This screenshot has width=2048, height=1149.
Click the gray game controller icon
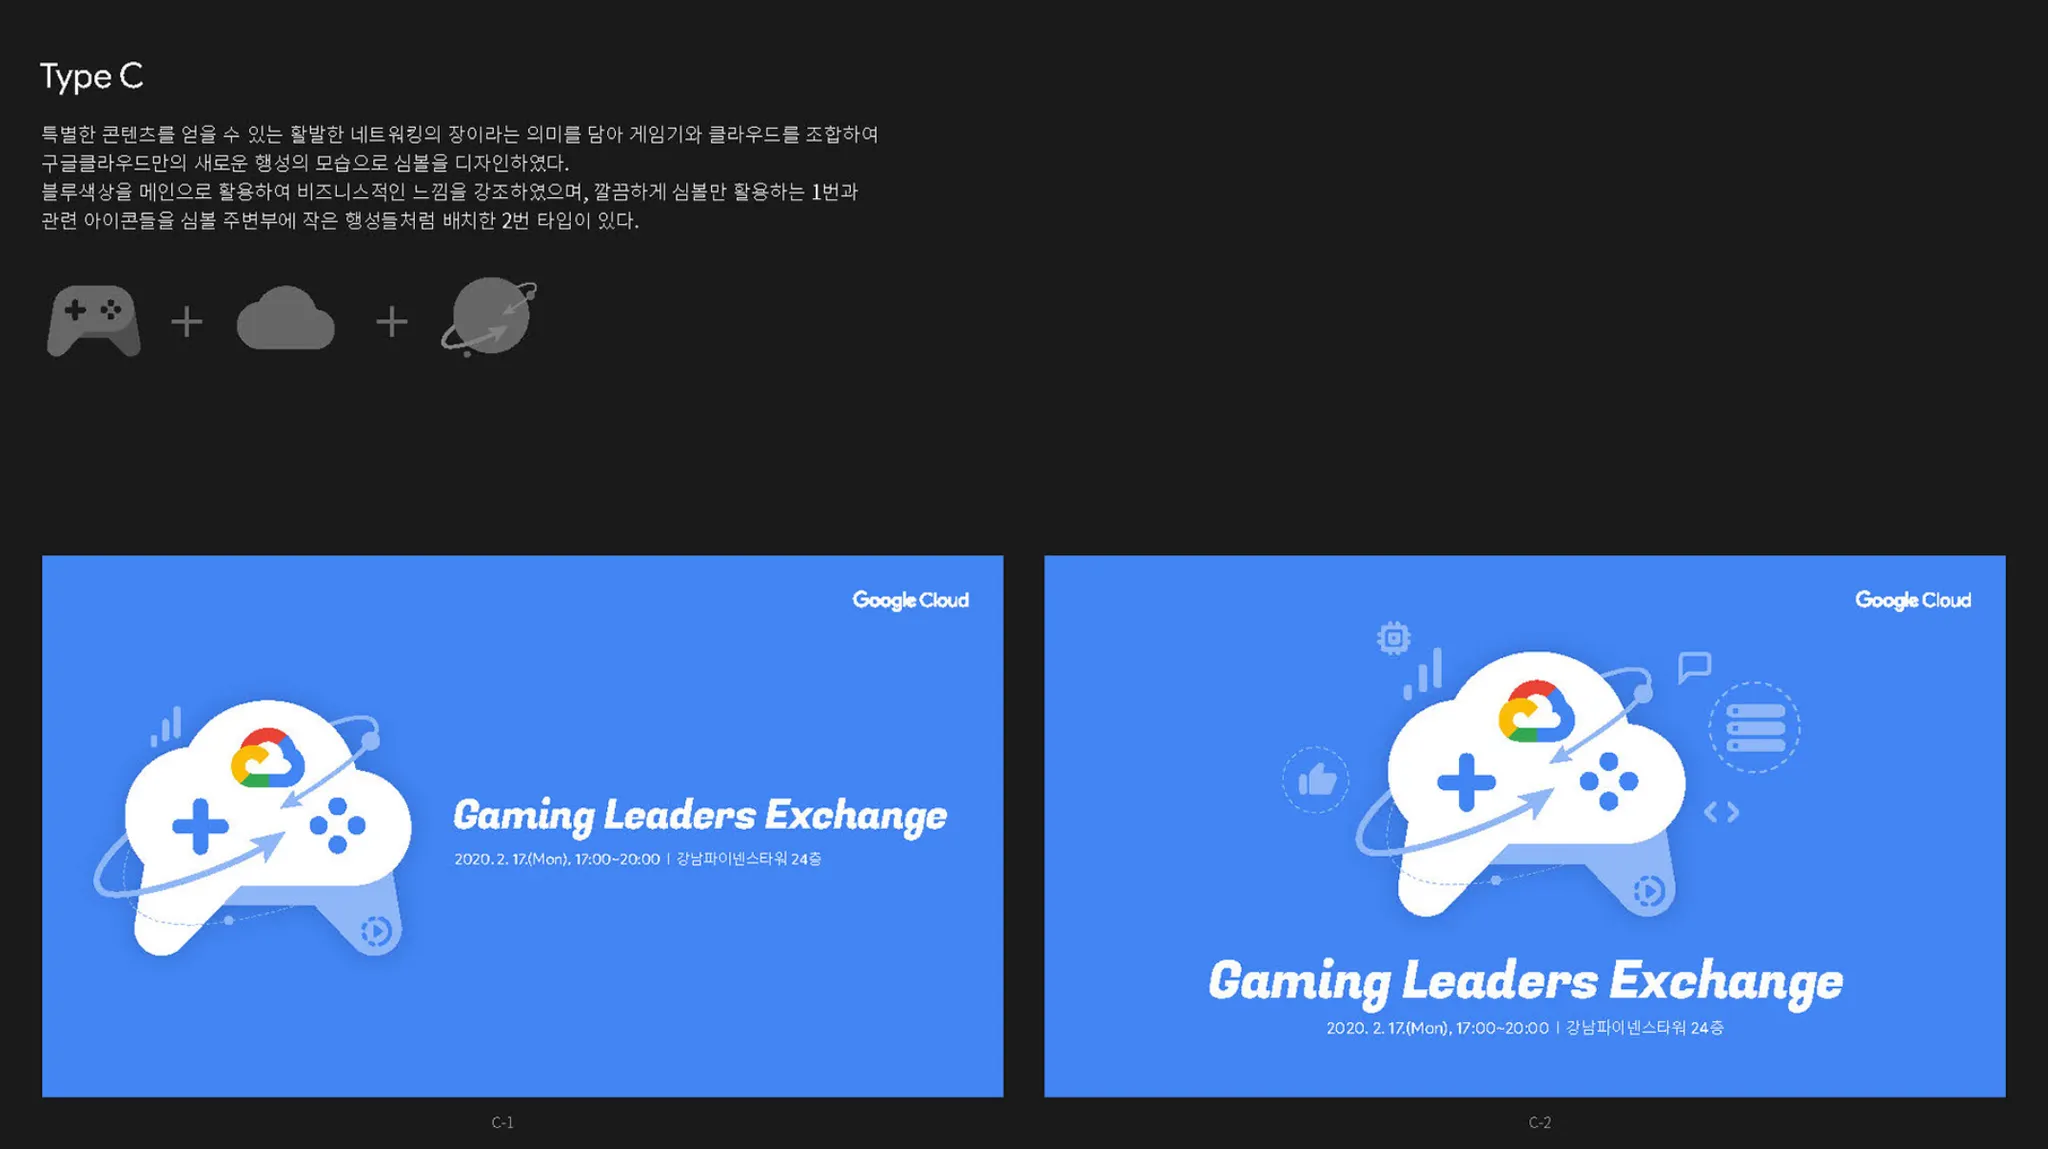coord(94,321)
